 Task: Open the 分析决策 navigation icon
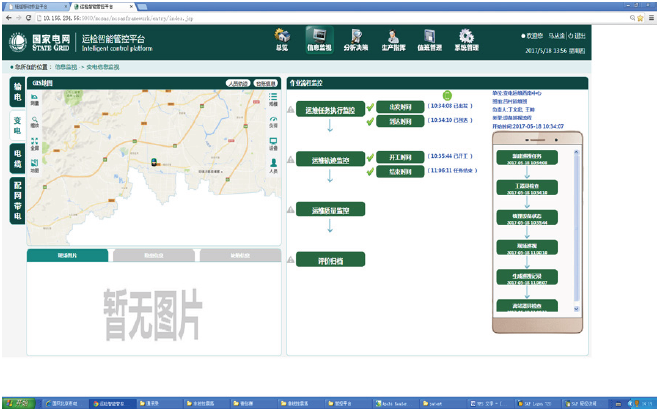pyautogui.click(x=354, y=38)
